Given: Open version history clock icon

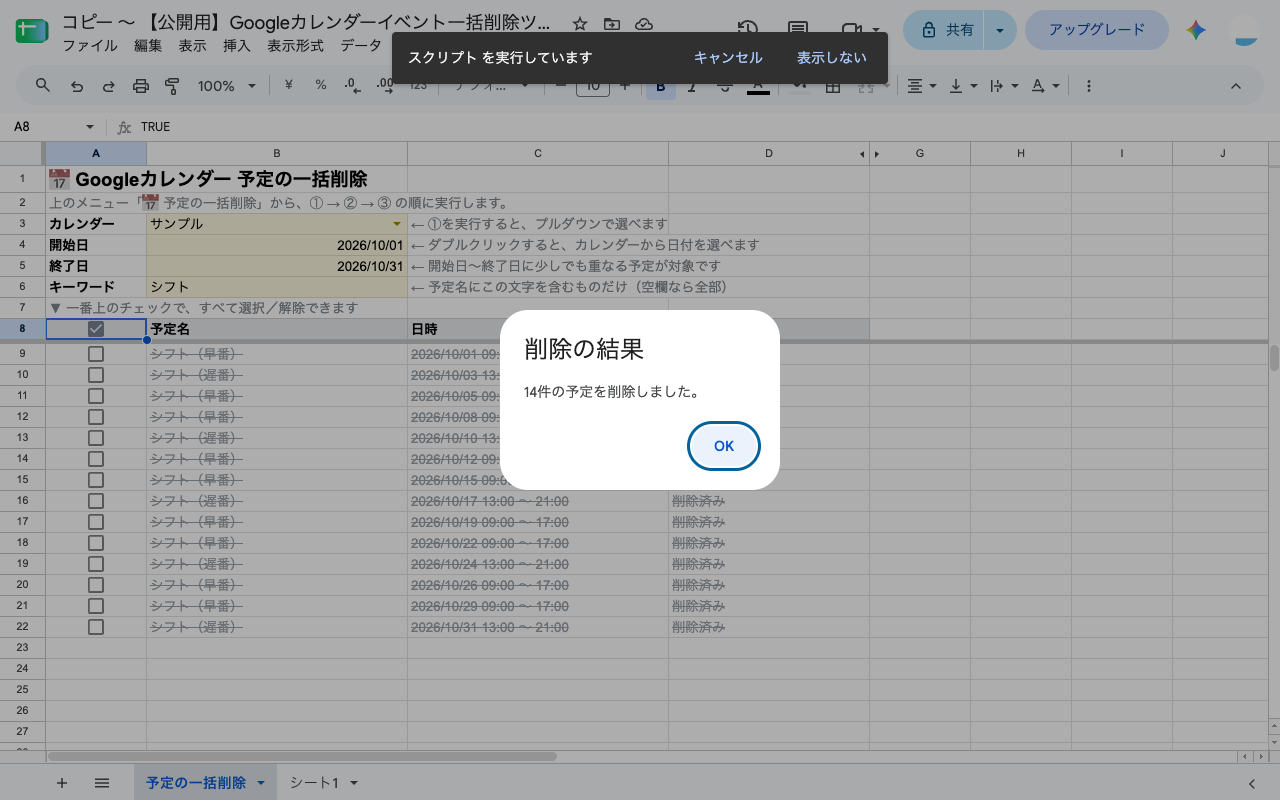Looking at the screenshot, I should pos(747,31).
